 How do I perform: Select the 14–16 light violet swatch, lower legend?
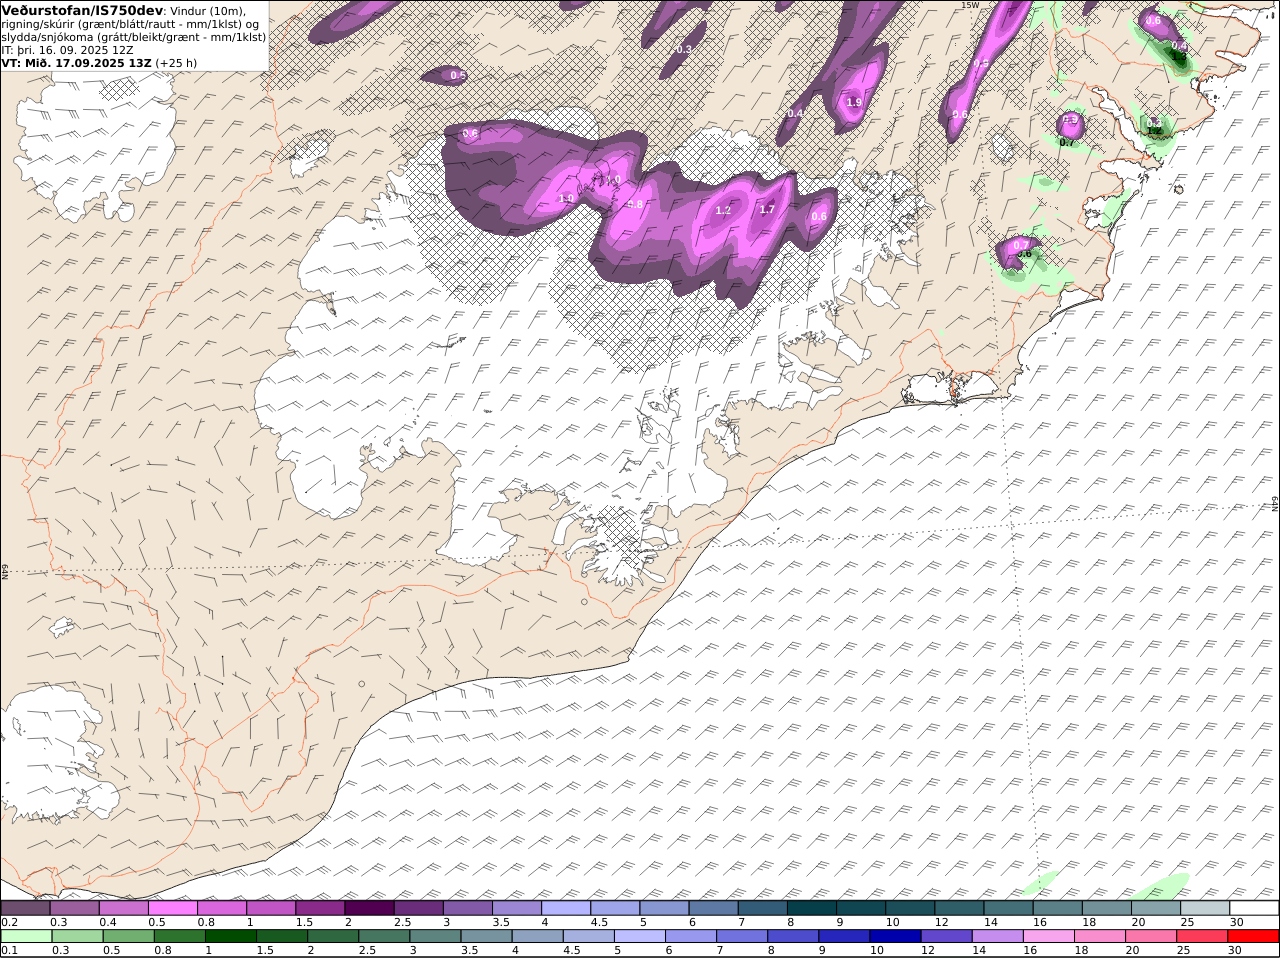(x=996, y=937)
